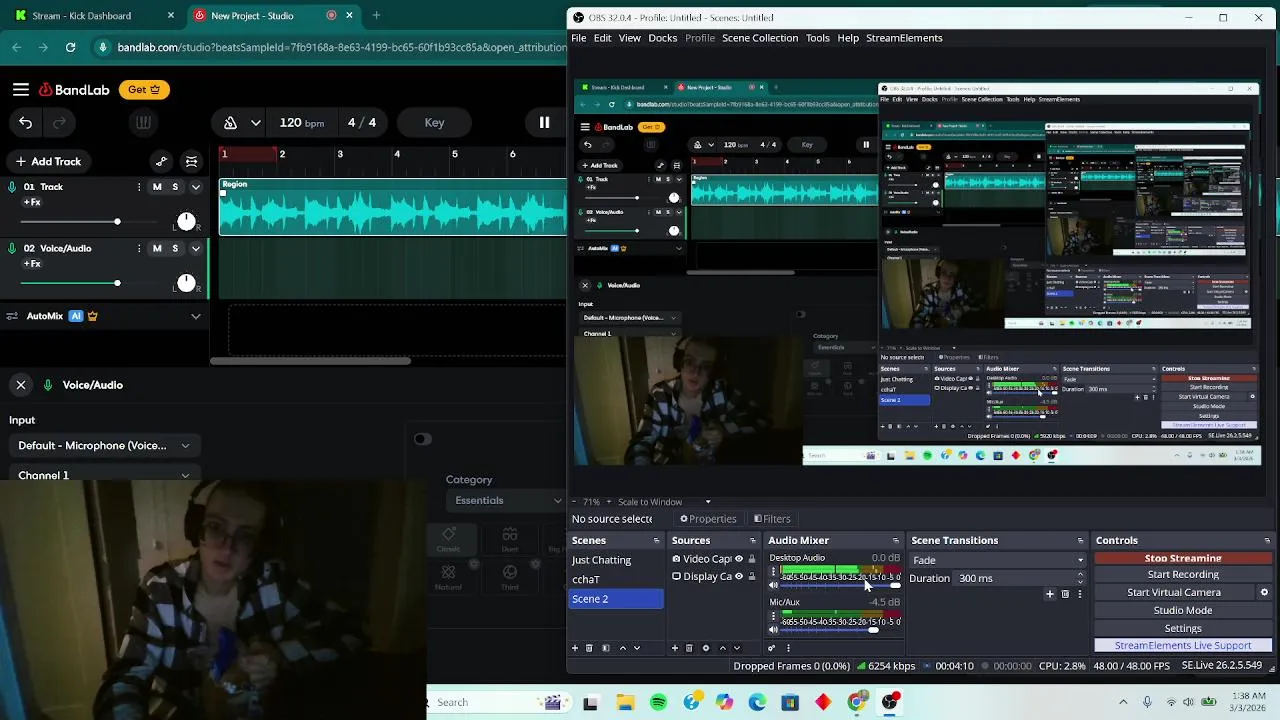Select the Region audio clip on track 01
This screenshot has height=720, width=1280.
pos(393,207)
